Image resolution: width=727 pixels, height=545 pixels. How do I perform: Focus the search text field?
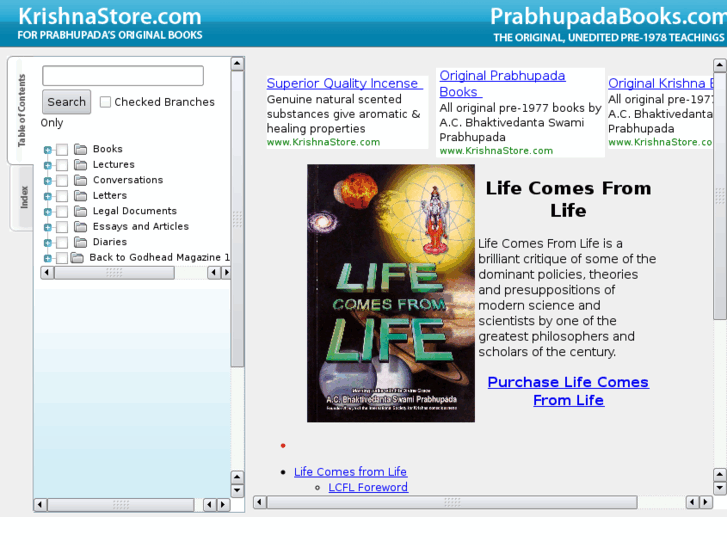pyautogui.click(x=123, y=76)
